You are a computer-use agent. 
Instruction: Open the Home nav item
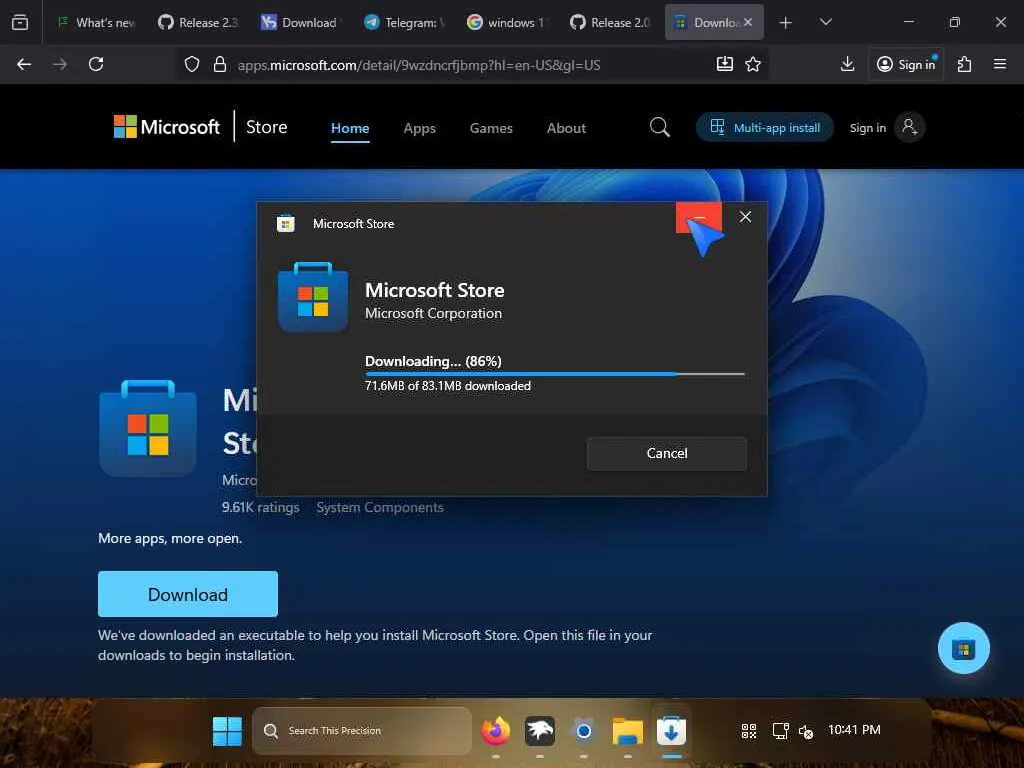(x=350, y=128)
